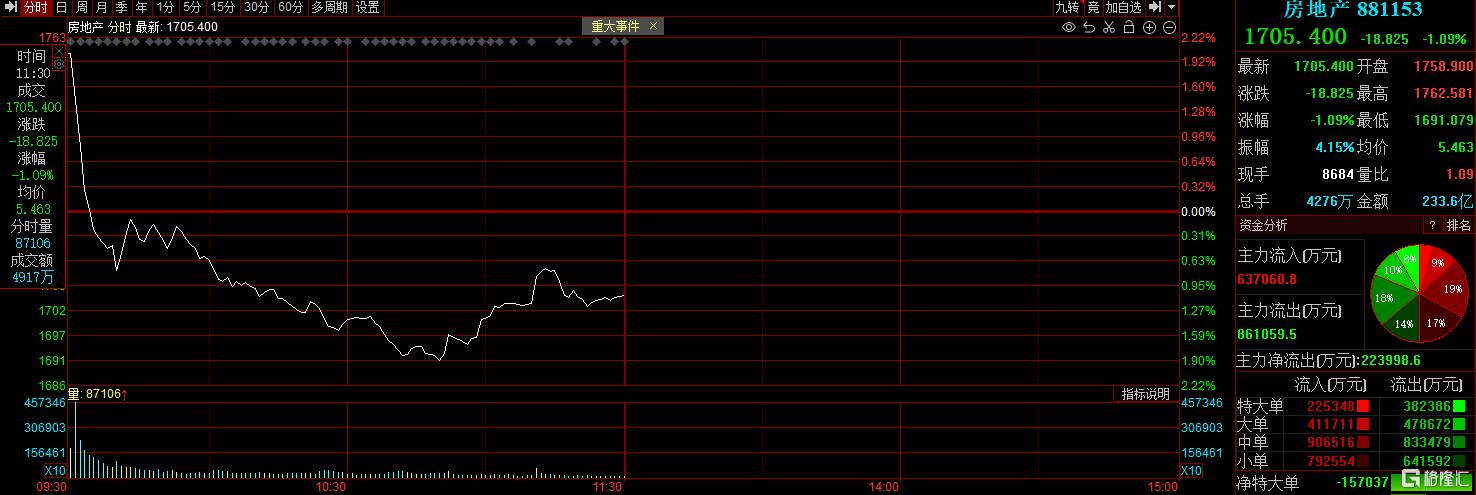This screenshot has width=1476, height=495.
Task: Switch to the 日 daily chart tab
Action: [61, 7]
